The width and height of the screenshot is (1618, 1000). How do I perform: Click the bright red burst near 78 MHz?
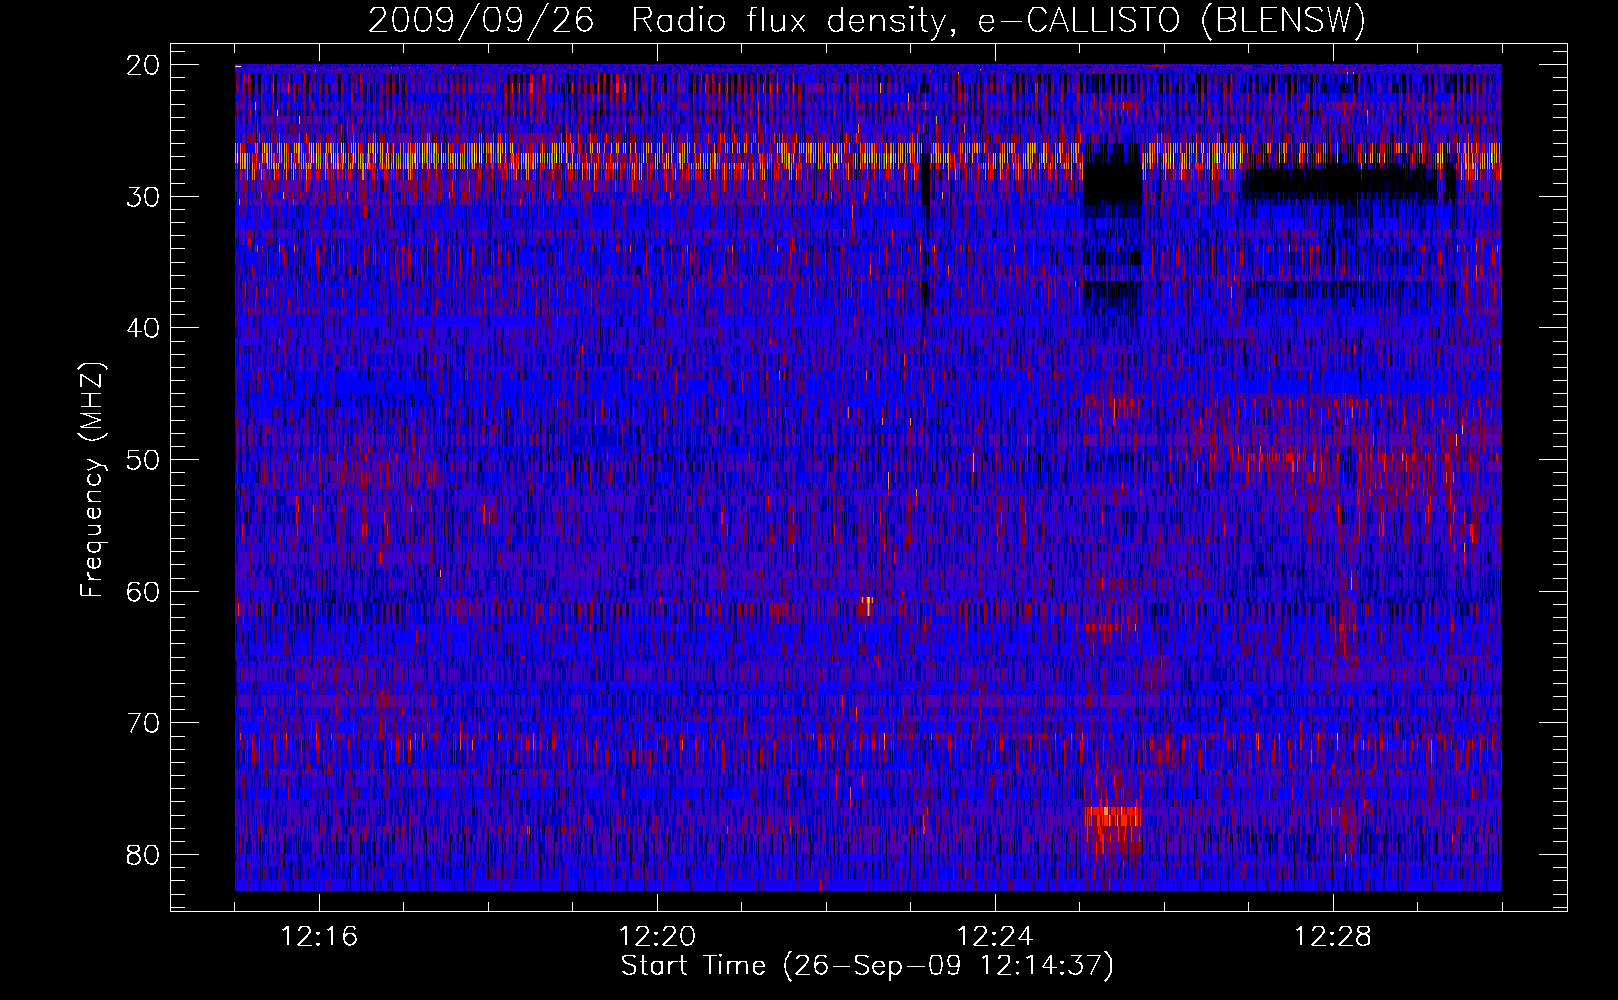[x=1113, y=816]
